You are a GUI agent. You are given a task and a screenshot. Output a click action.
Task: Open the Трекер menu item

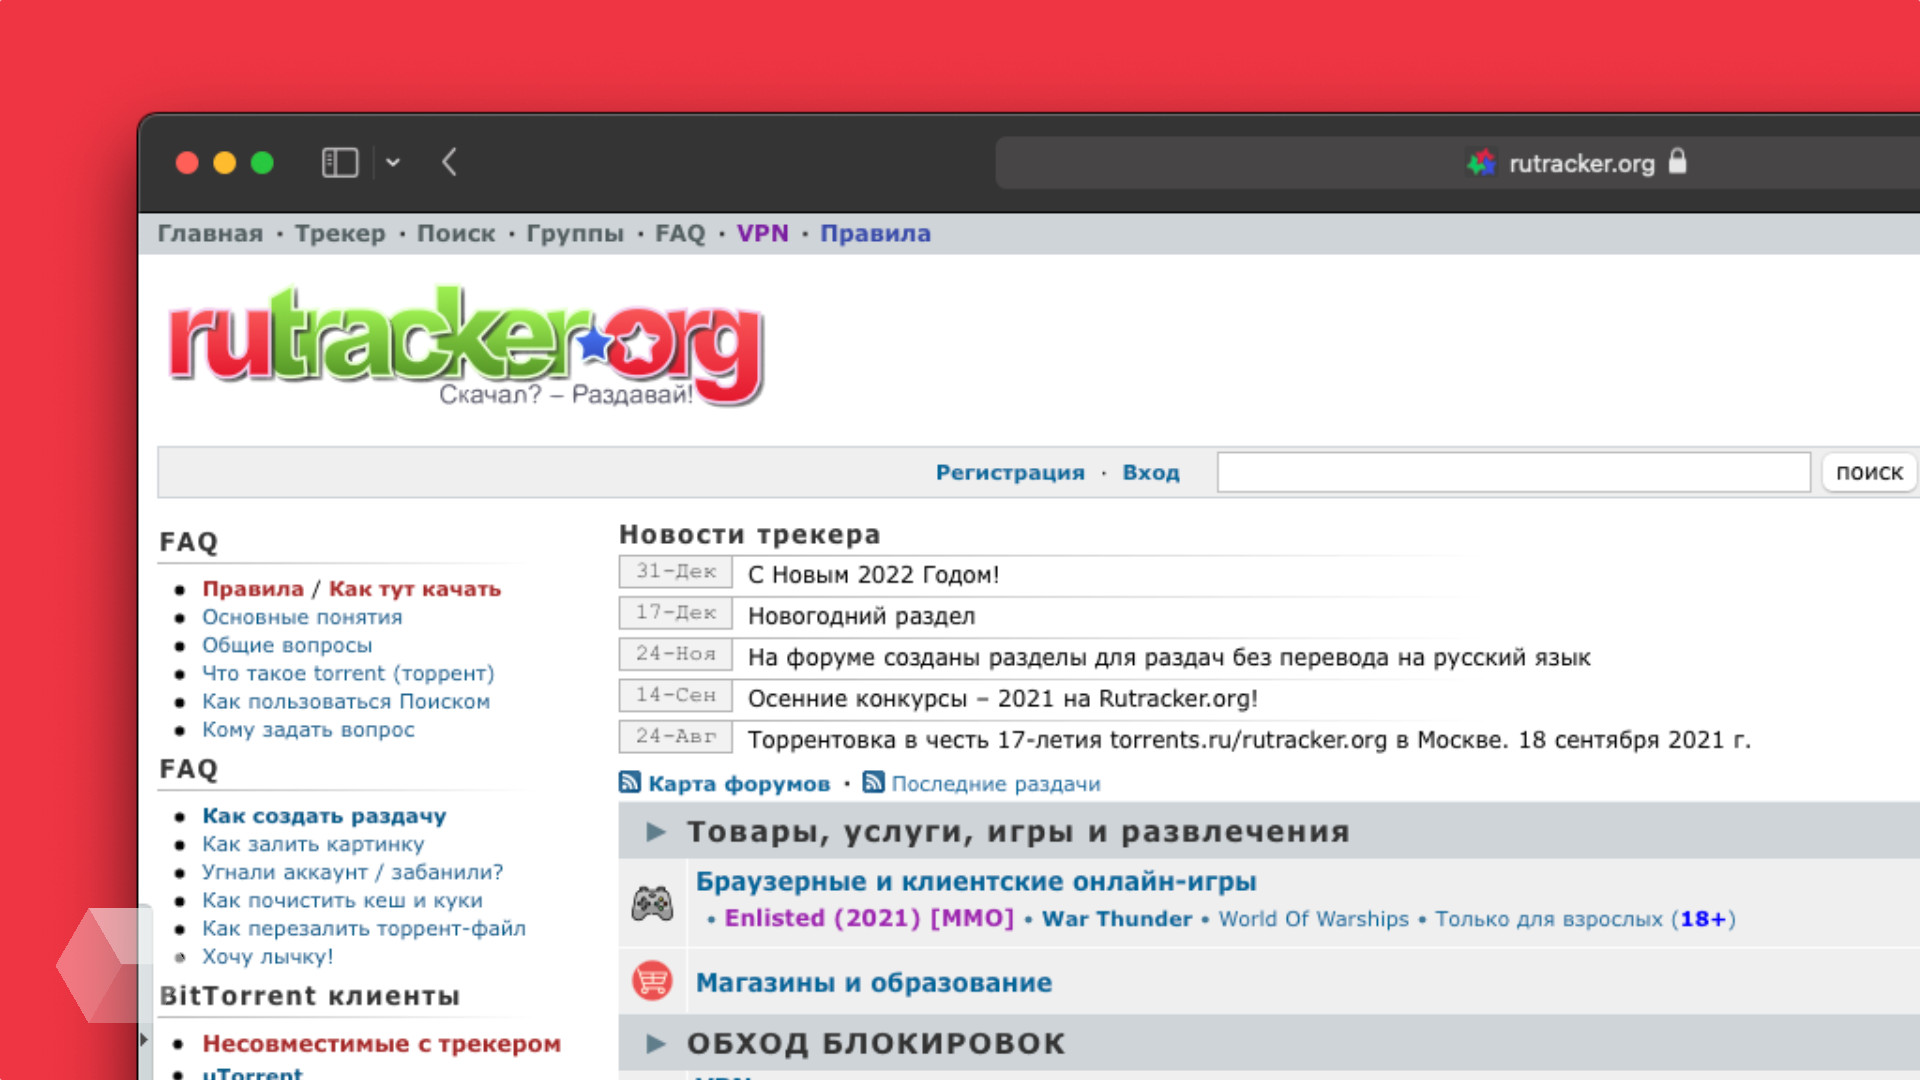point(340,233)
